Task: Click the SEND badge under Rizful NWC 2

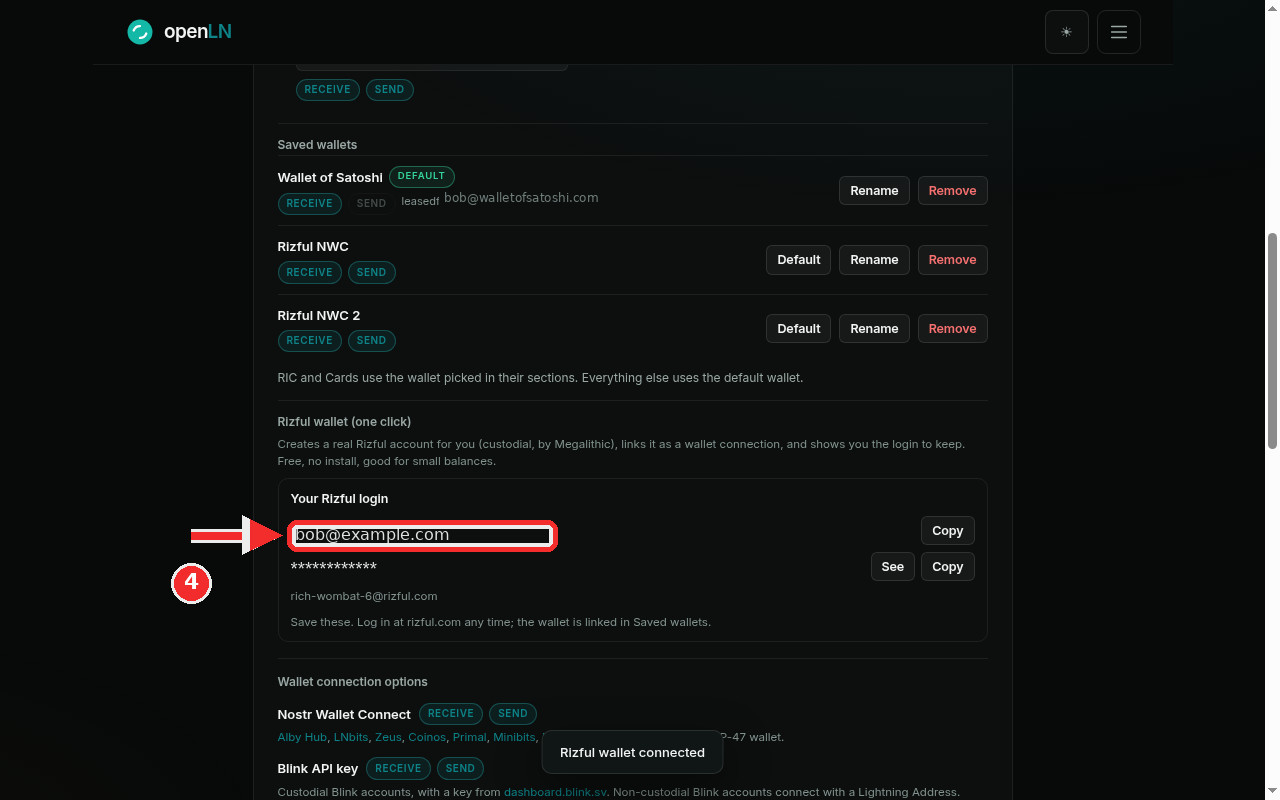Action: pyautogui.click(x=371, y=341)
